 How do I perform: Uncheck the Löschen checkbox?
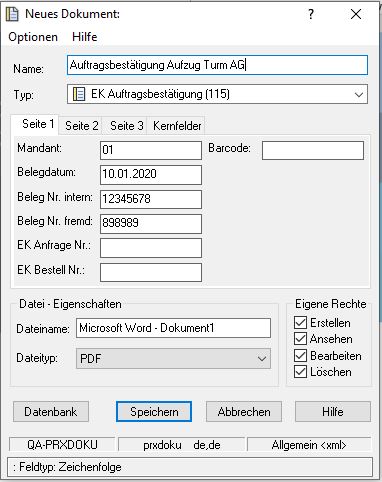[x=300, y=372]
